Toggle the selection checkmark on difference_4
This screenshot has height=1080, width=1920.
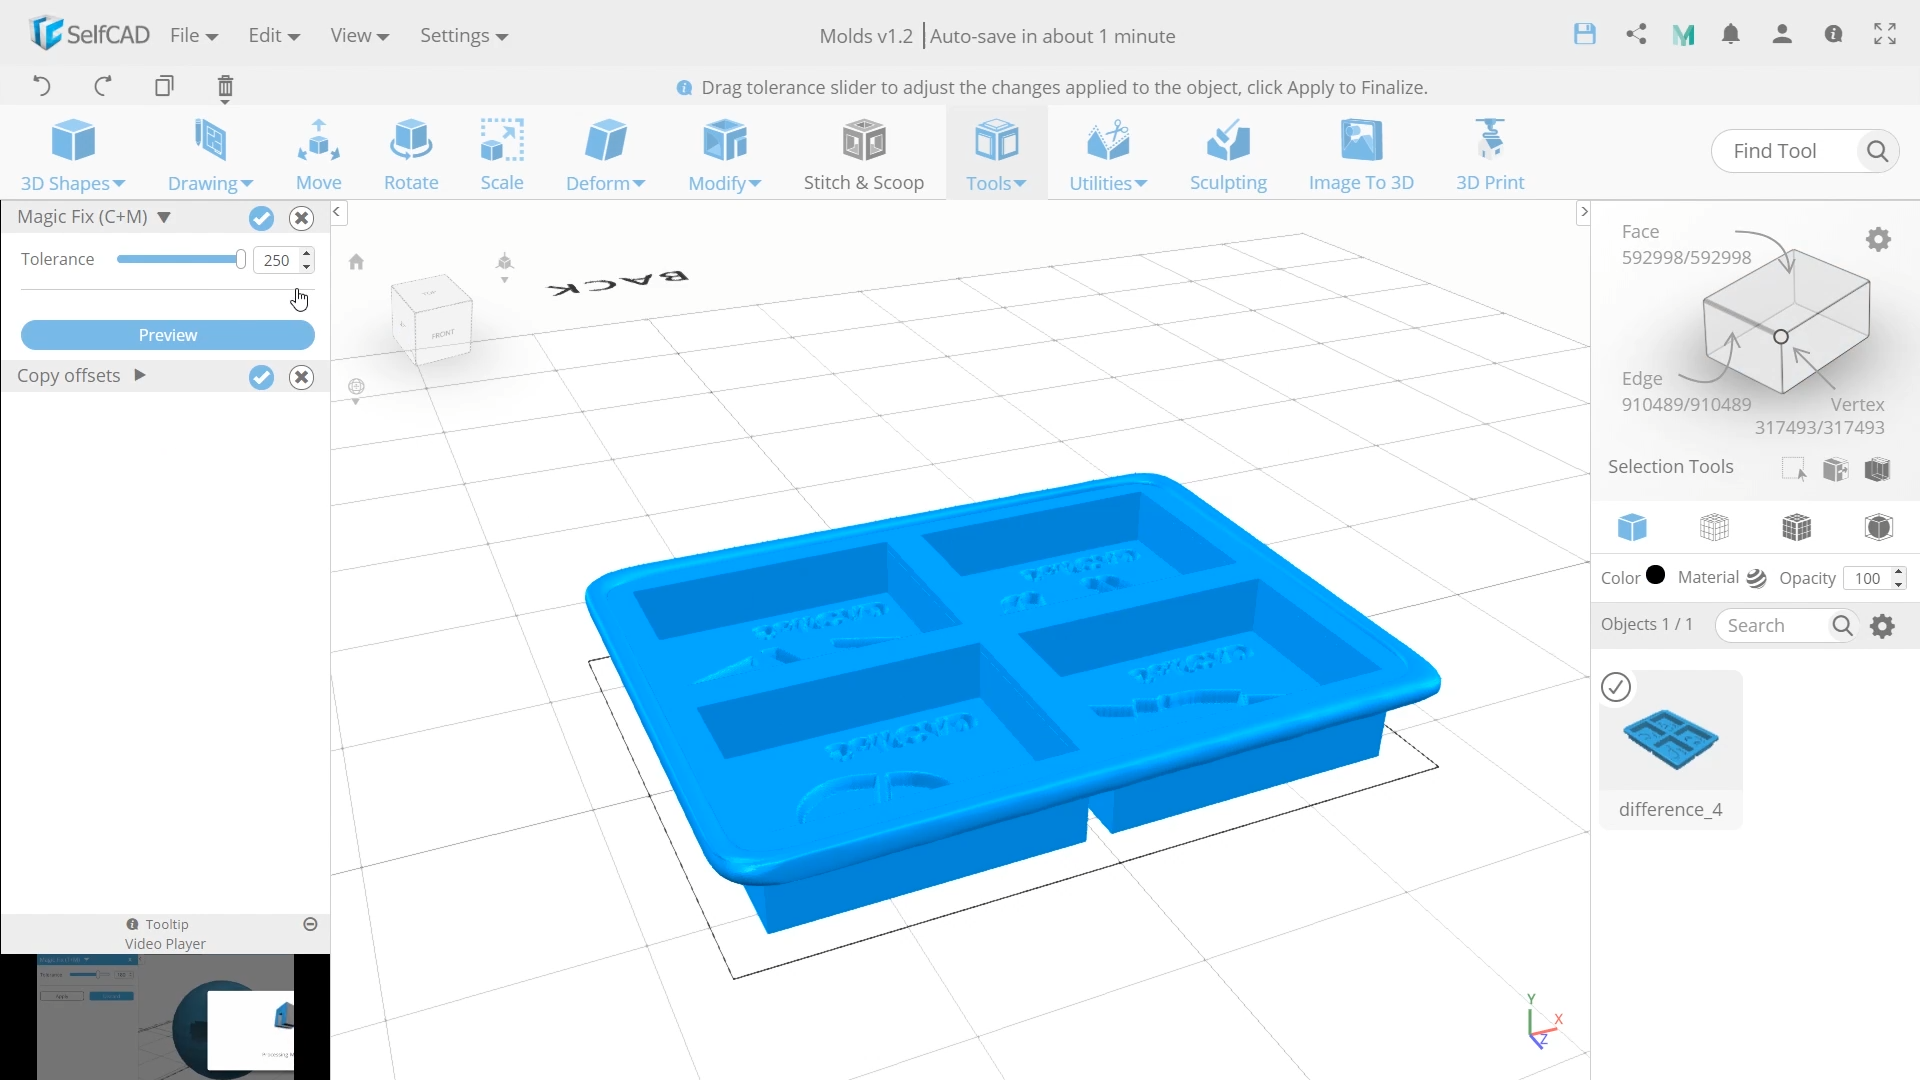pyautogui.click(x=1615, y=687)
